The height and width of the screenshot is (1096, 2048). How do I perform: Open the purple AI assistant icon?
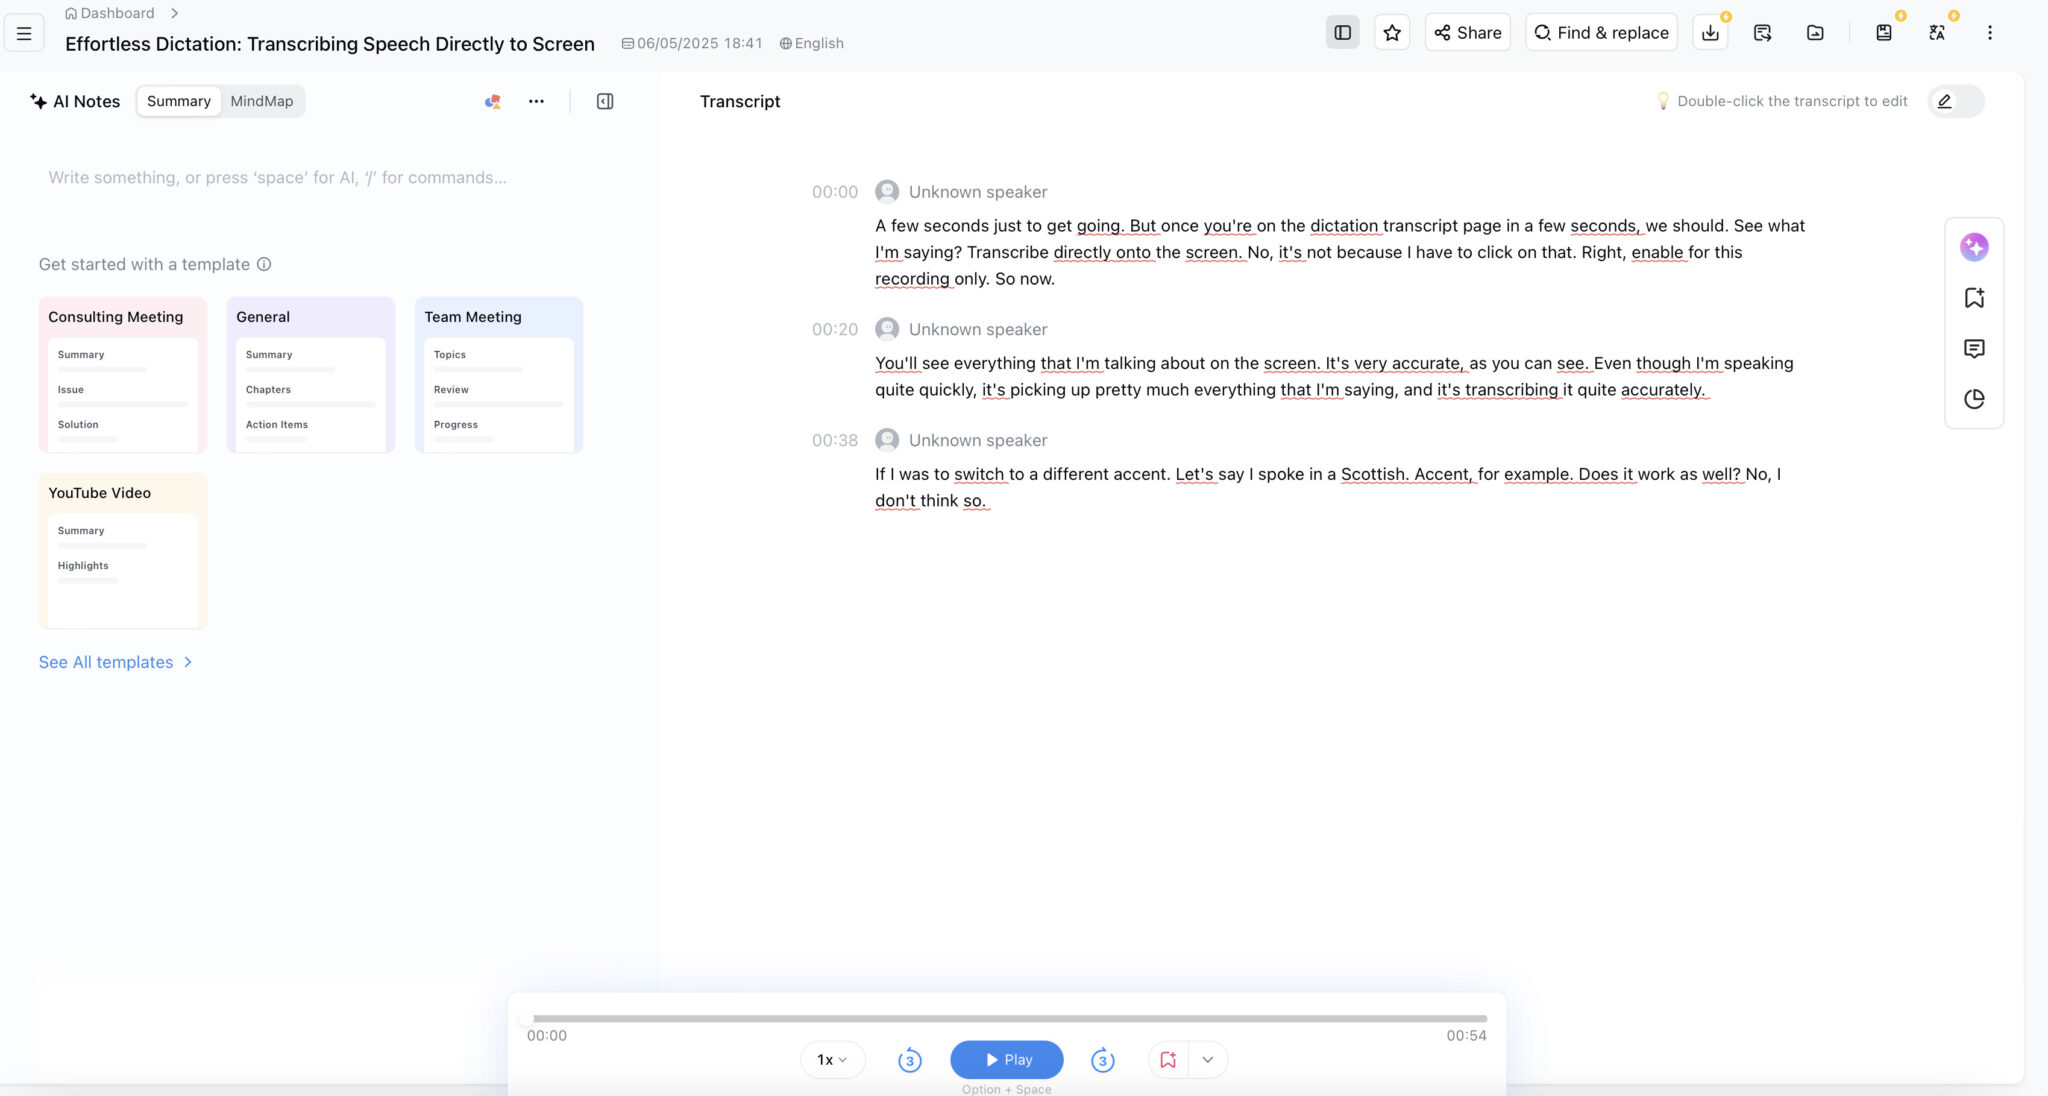pyautogui.click(x=1974, y=247)
